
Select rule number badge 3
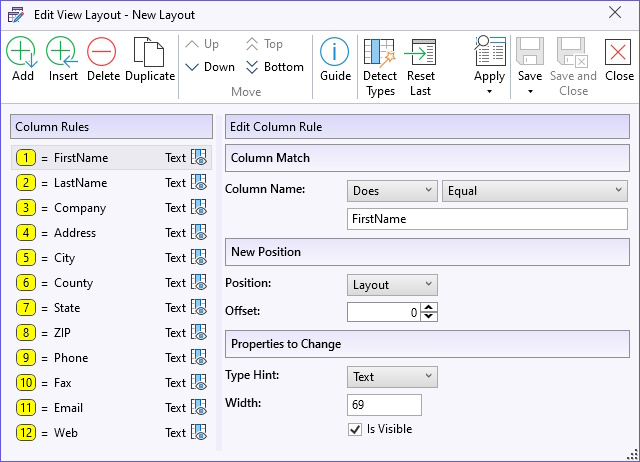[x=26, y=207]
